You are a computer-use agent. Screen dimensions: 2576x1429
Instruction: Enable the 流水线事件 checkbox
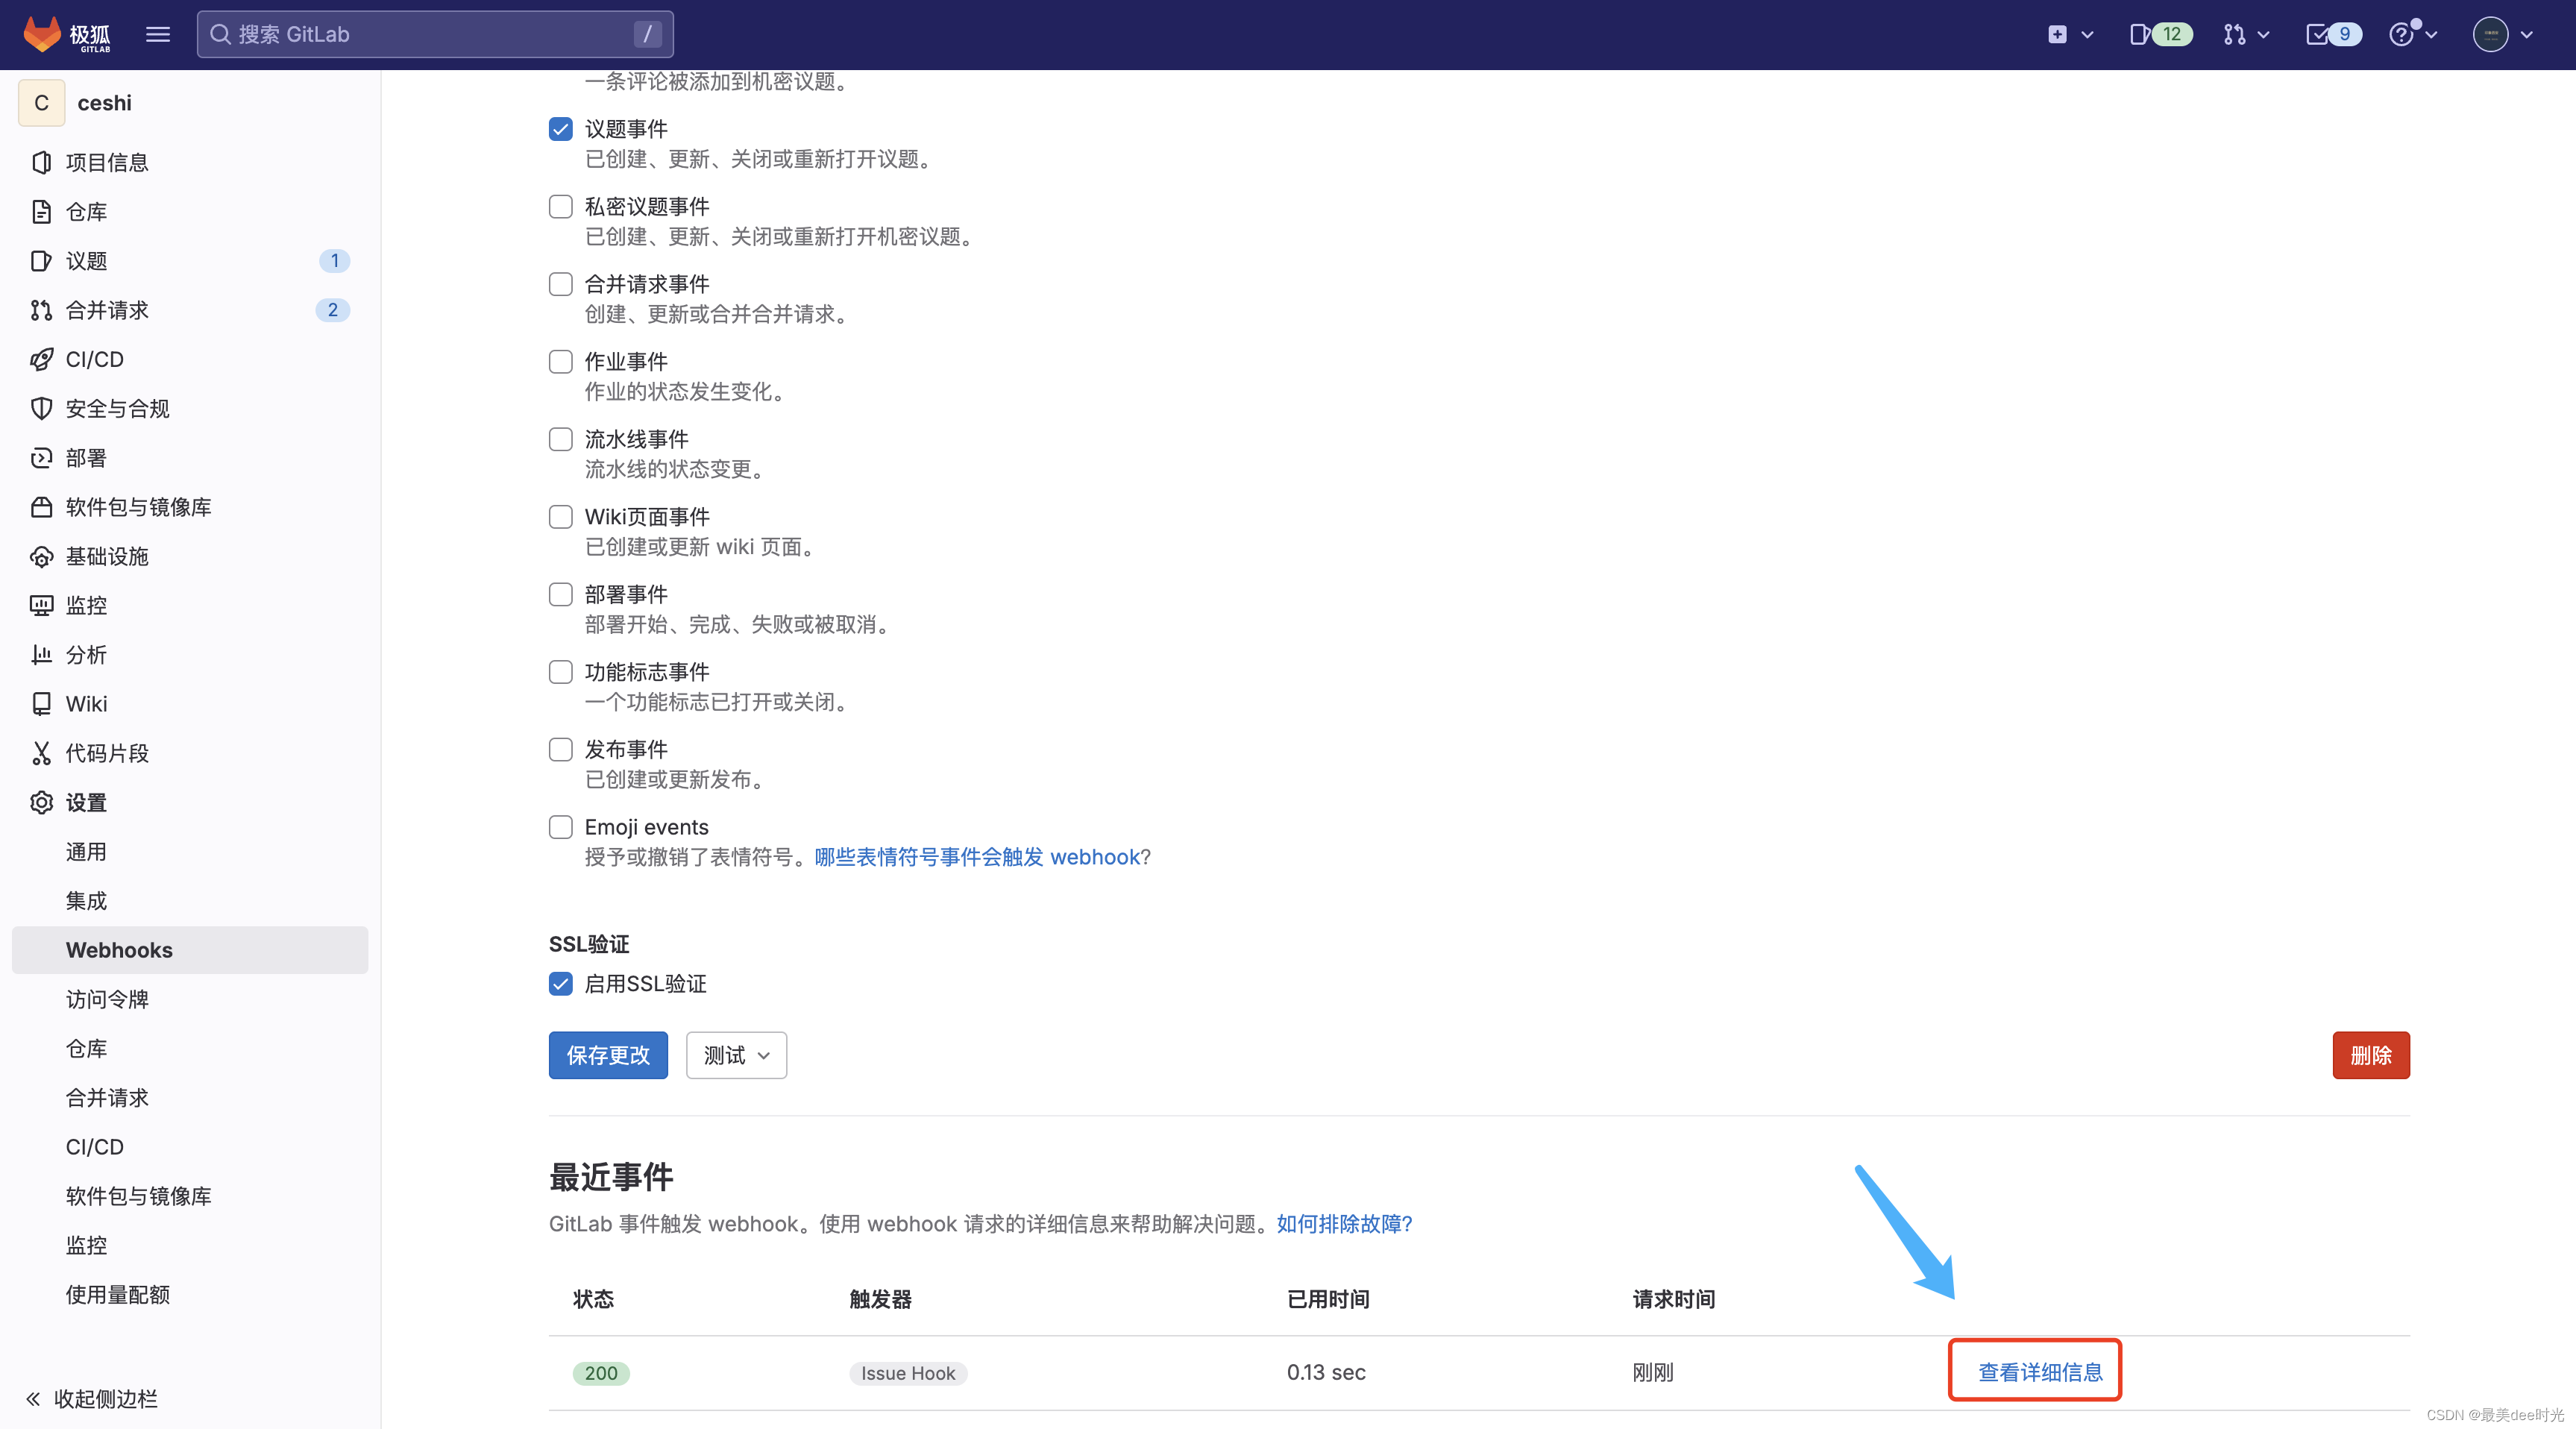tap(560, 439)
